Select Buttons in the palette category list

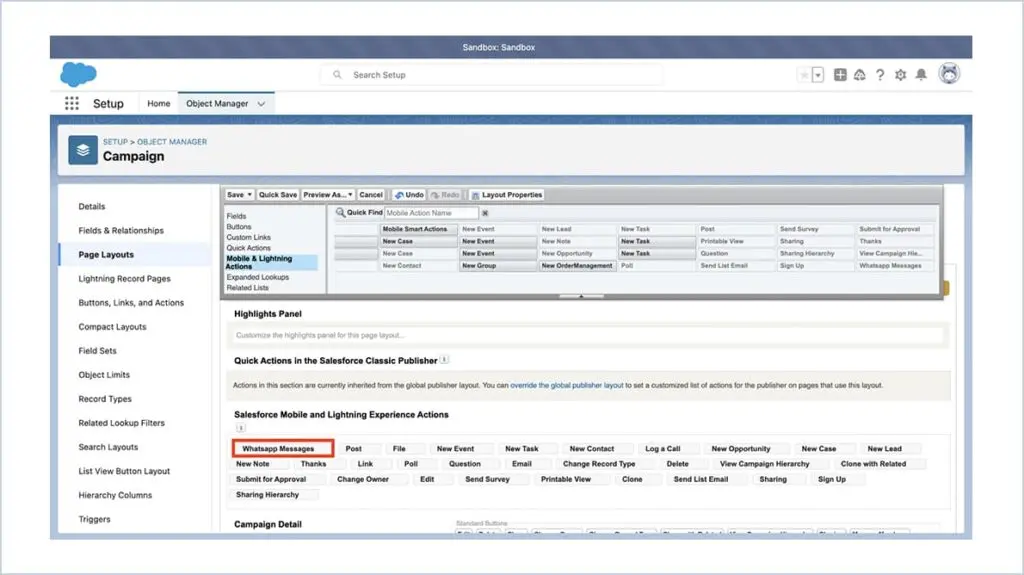239,227
